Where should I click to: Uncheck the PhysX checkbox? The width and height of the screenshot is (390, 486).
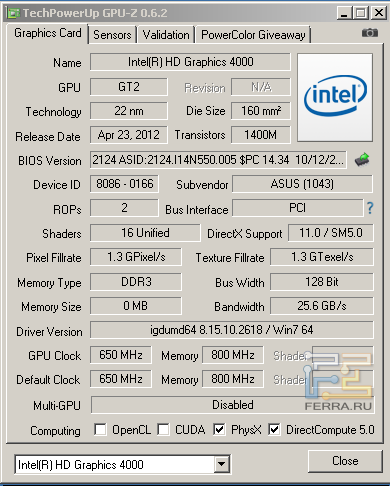[219, 429]
